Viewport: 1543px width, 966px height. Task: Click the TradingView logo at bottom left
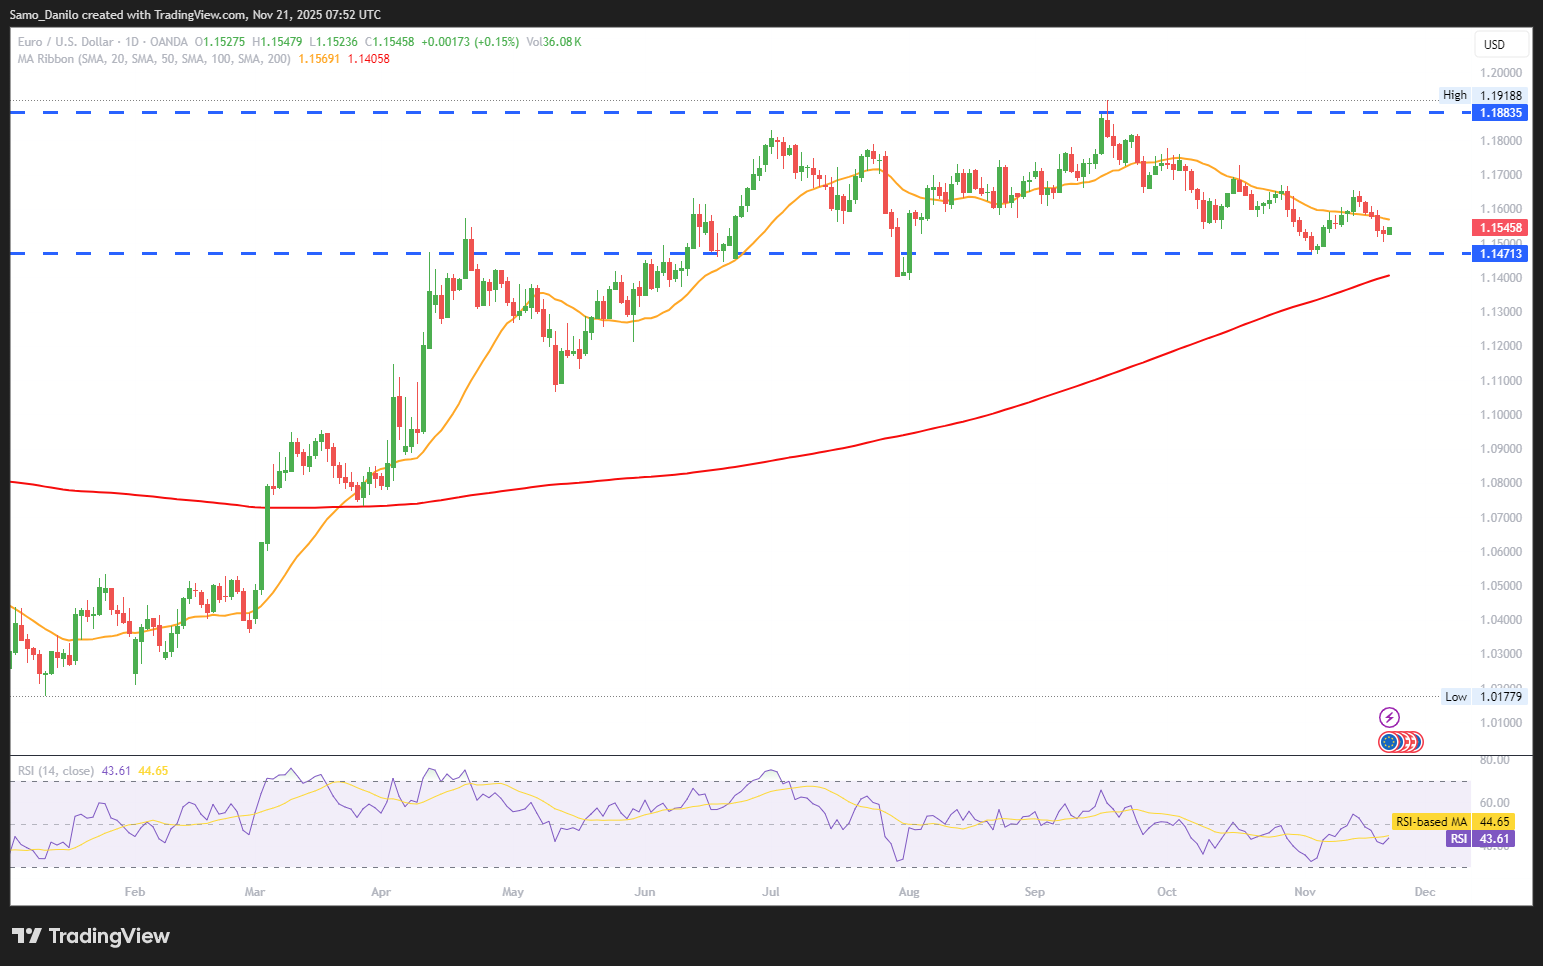90,936
